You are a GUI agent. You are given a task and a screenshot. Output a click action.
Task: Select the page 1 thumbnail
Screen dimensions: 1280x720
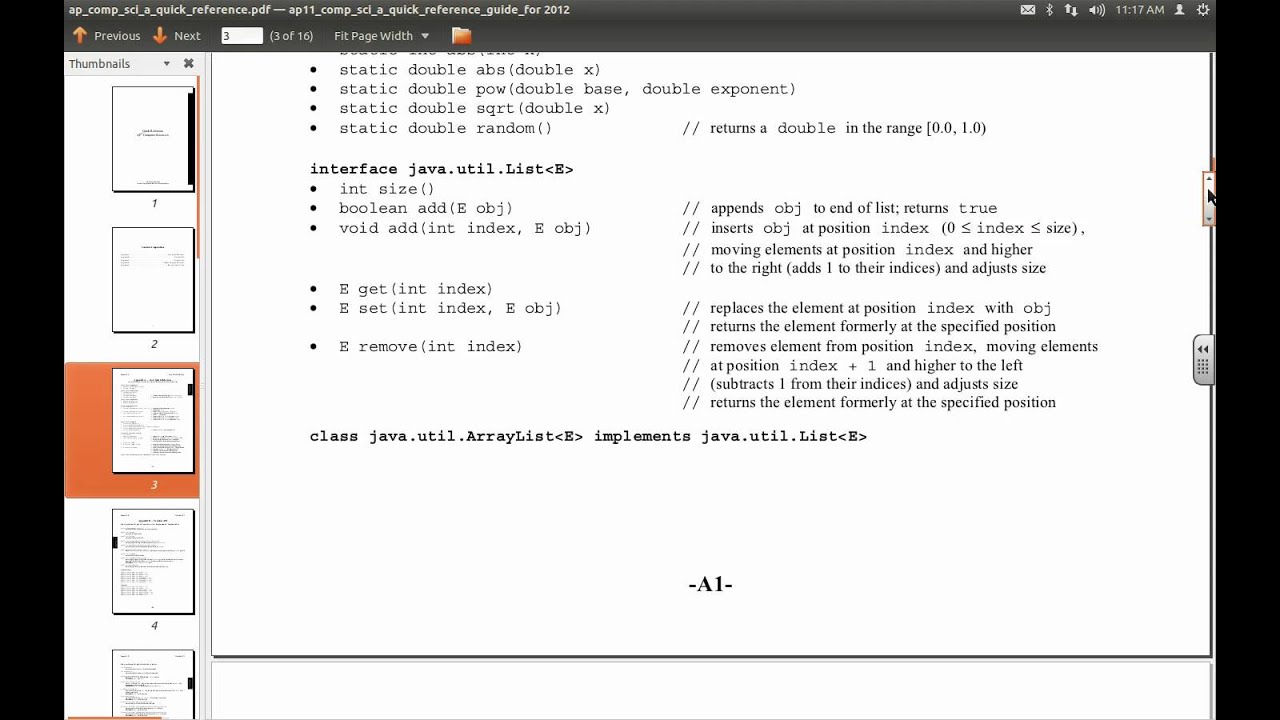153,139
